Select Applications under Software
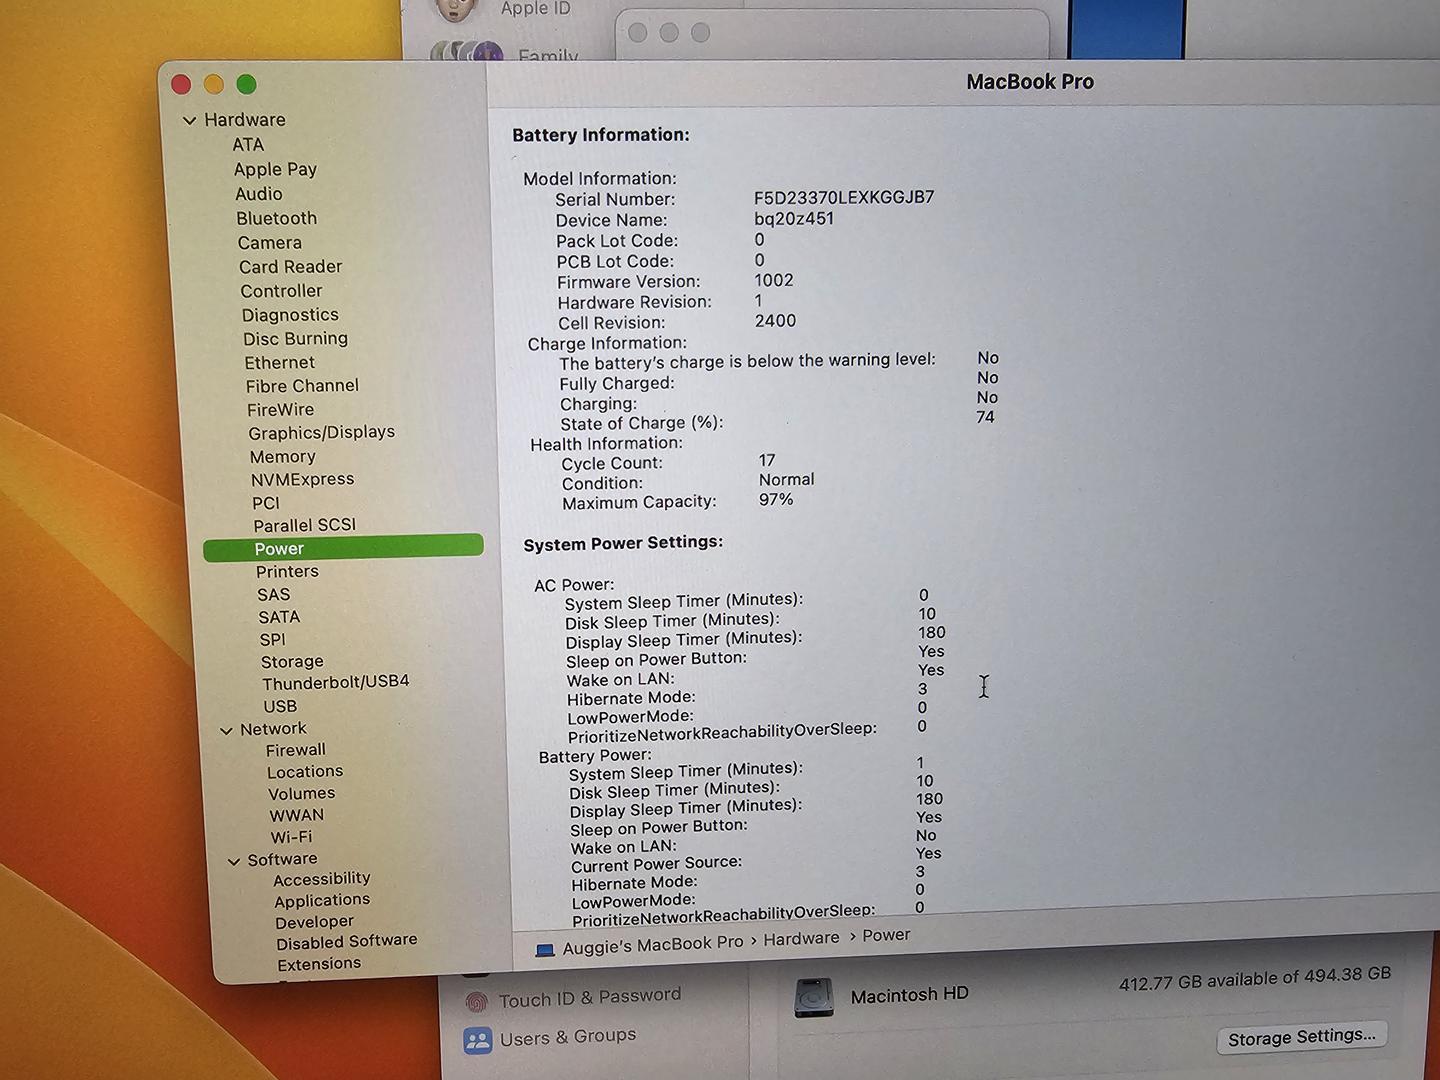Image resolution: width=1440 pixels, height=1080 pixels. point(322,900)
